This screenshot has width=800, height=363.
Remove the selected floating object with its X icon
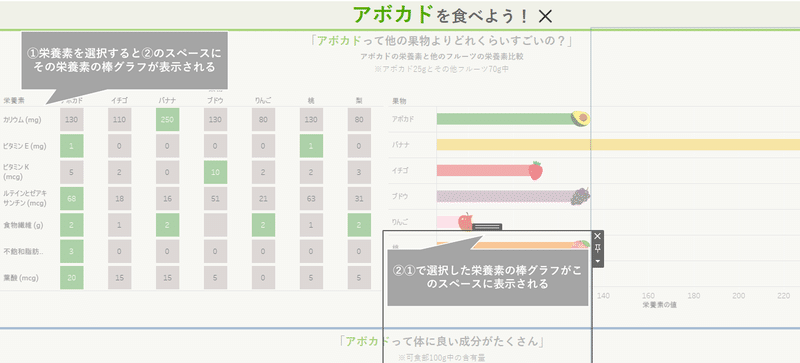598,236
